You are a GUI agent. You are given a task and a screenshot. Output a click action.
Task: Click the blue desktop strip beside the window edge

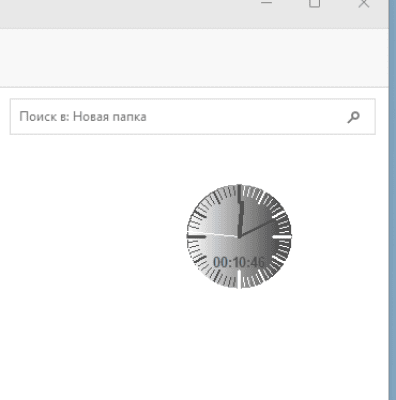393,200
